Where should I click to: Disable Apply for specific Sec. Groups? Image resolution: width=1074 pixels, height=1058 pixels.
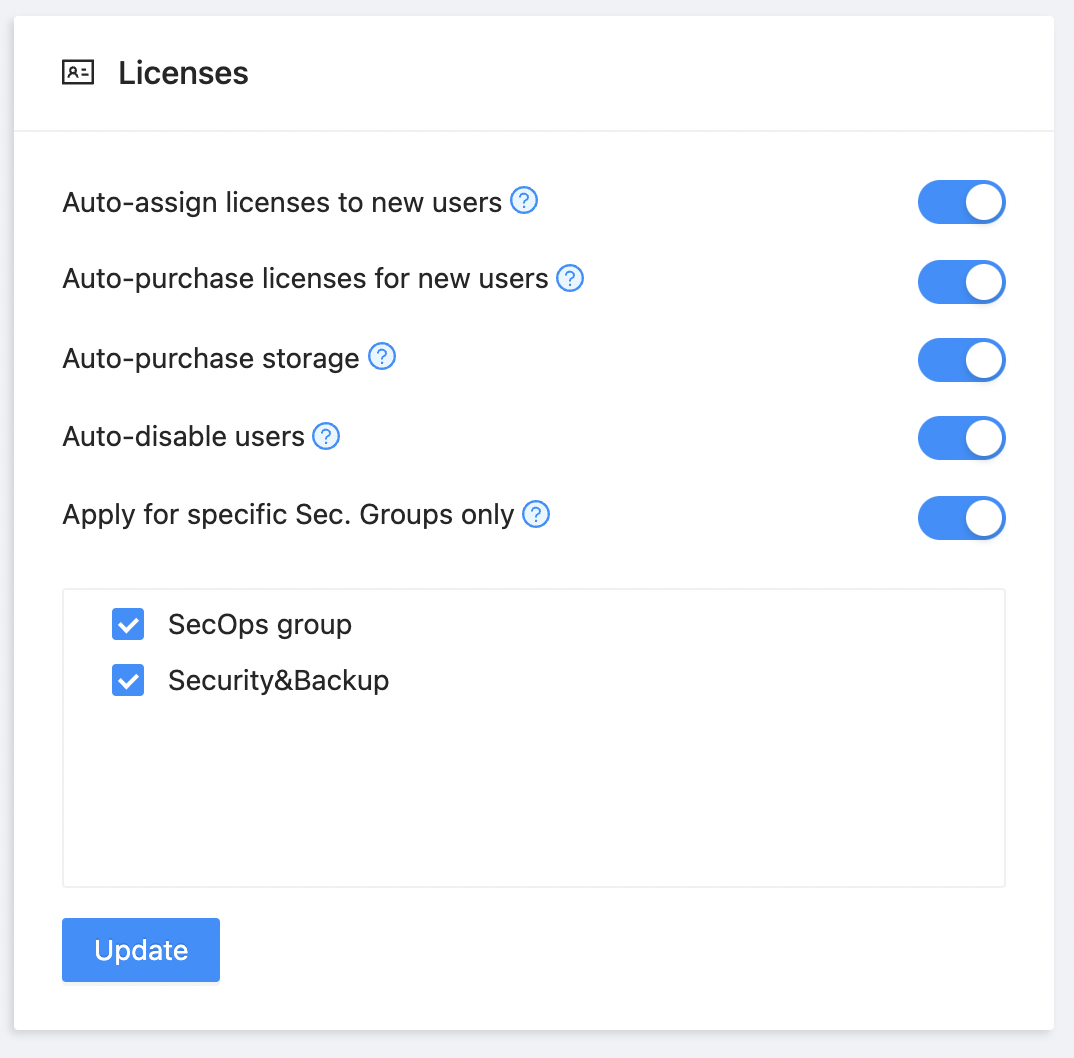click(961, 518)
